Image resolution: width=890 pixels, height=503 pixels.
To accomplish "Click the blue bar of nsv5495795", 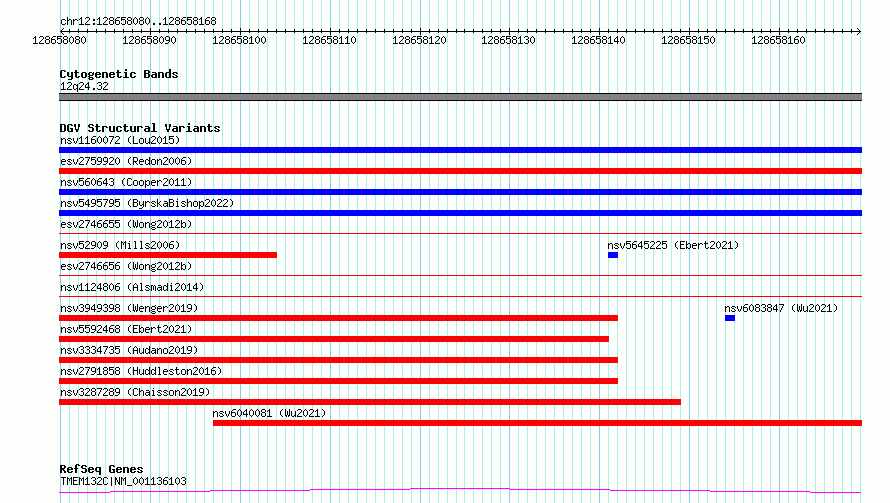I will tap(460, 213).
